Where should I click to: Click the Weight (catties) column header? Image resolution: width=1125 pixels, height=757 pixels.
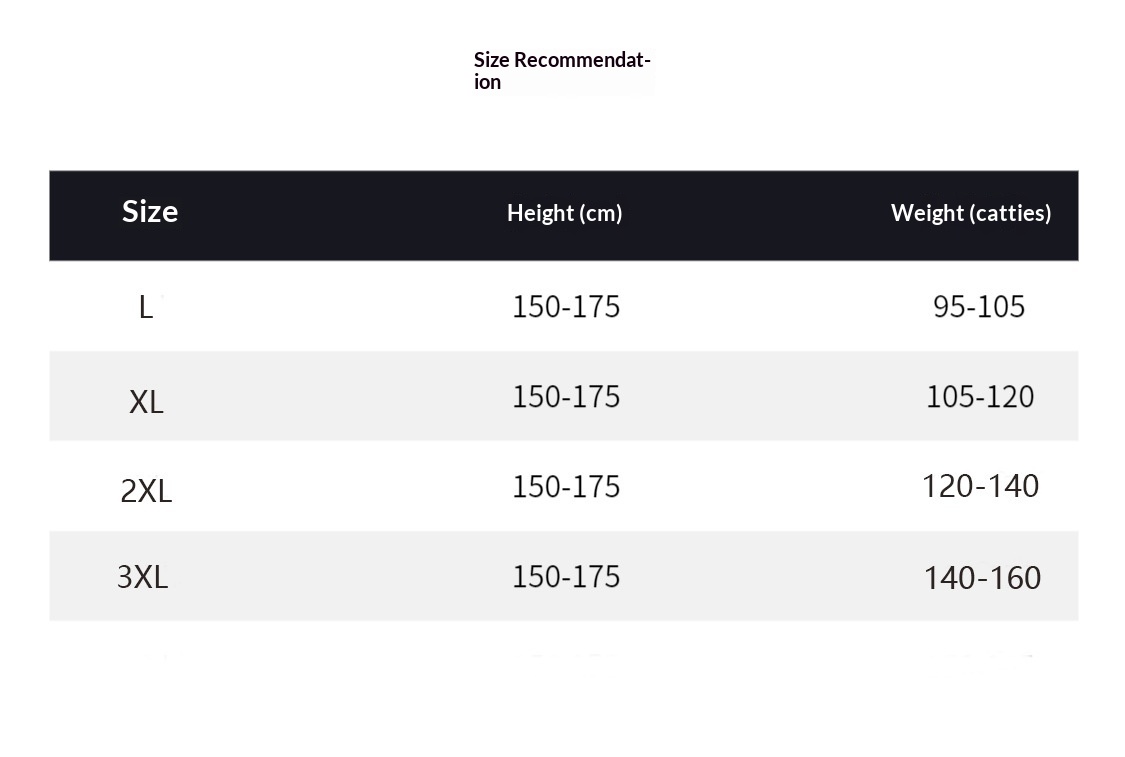970,213
